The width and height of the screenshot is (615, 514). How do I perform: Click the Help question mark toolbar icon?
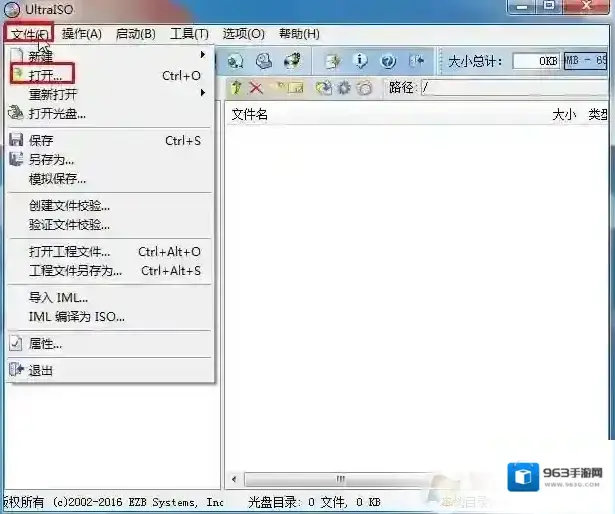coord(388,61)
